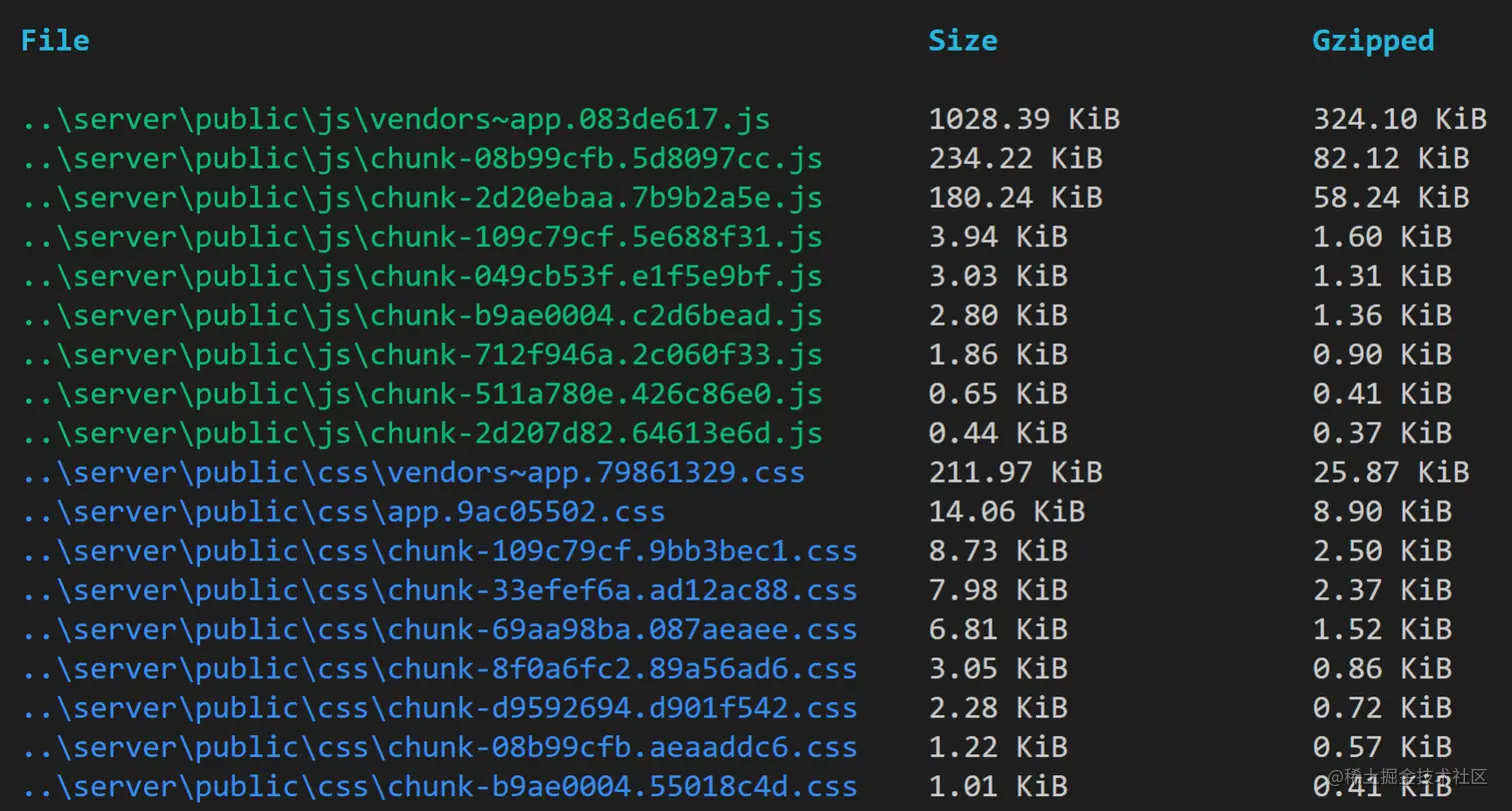Click the Gzipped column header
The height and width of the screenshot is (811, 1512).
[x=1373, y=41]
